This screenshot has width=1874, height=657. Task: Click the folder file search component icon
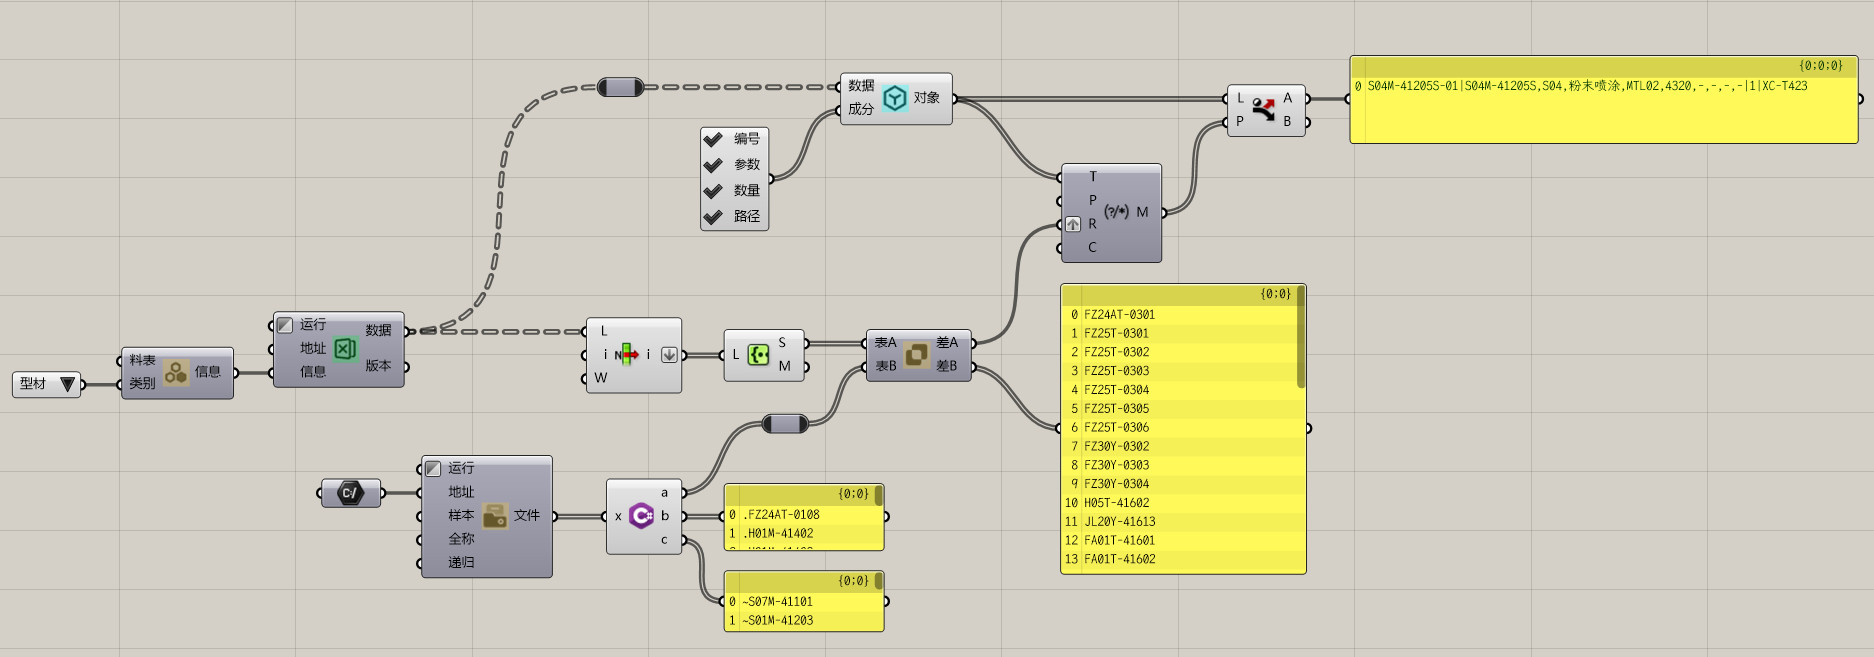pyautogui.click(x=495, y=516)
